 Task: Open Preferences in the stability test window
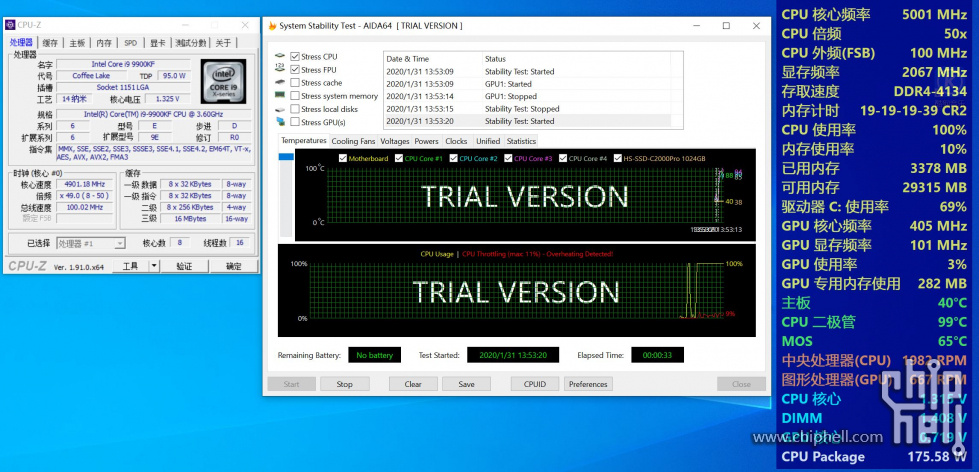coord(588,384)
